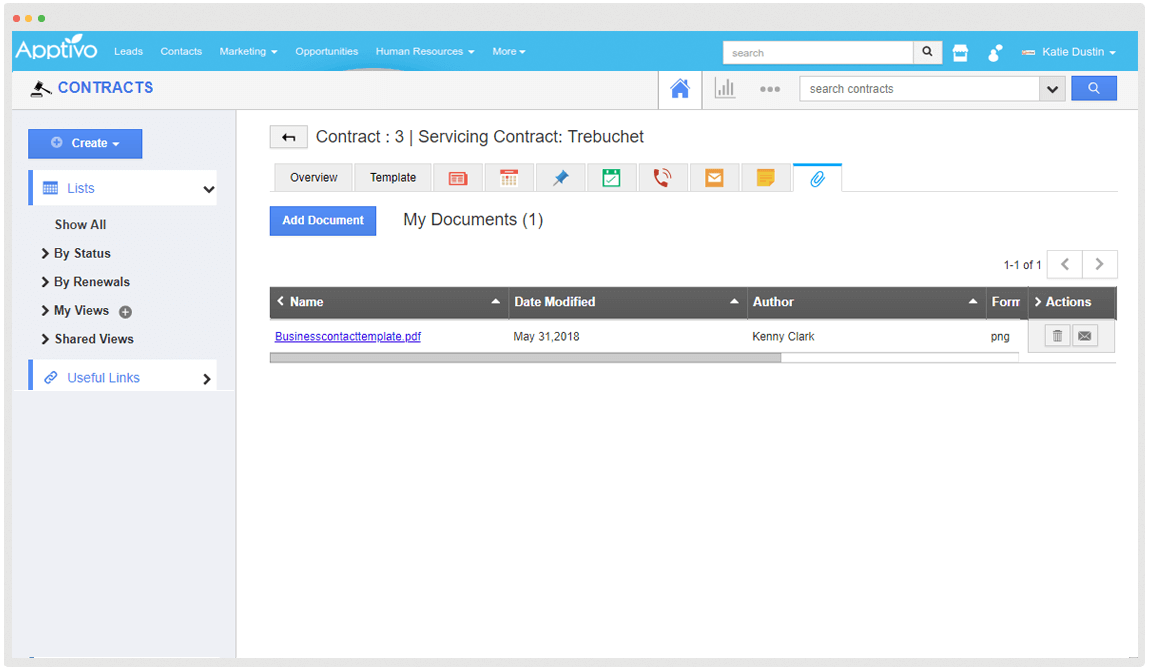This screenshot has height=670, width=1150.
Task: Click the Add Document button
Action: (323, 221)
